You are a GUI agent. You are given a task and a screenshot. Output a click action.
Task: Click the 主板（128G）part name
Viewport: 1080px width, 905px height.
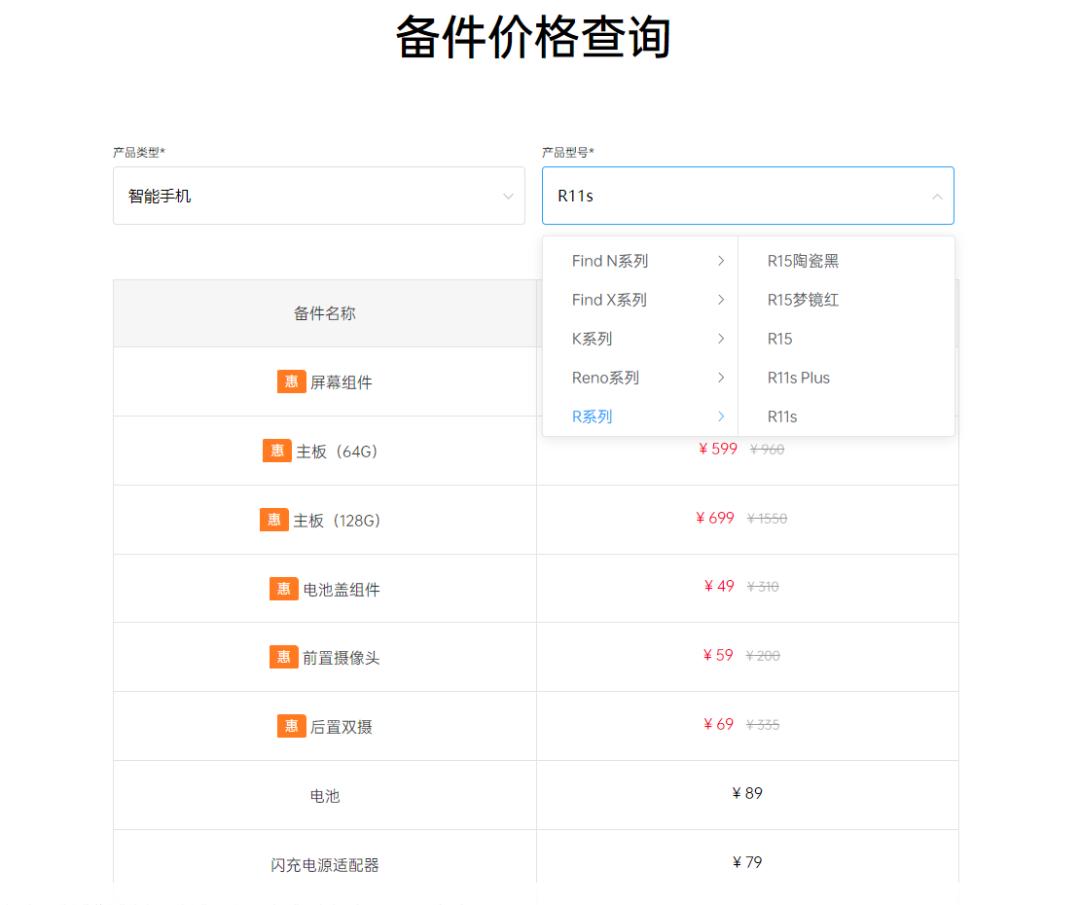click(x=337, y=521)
